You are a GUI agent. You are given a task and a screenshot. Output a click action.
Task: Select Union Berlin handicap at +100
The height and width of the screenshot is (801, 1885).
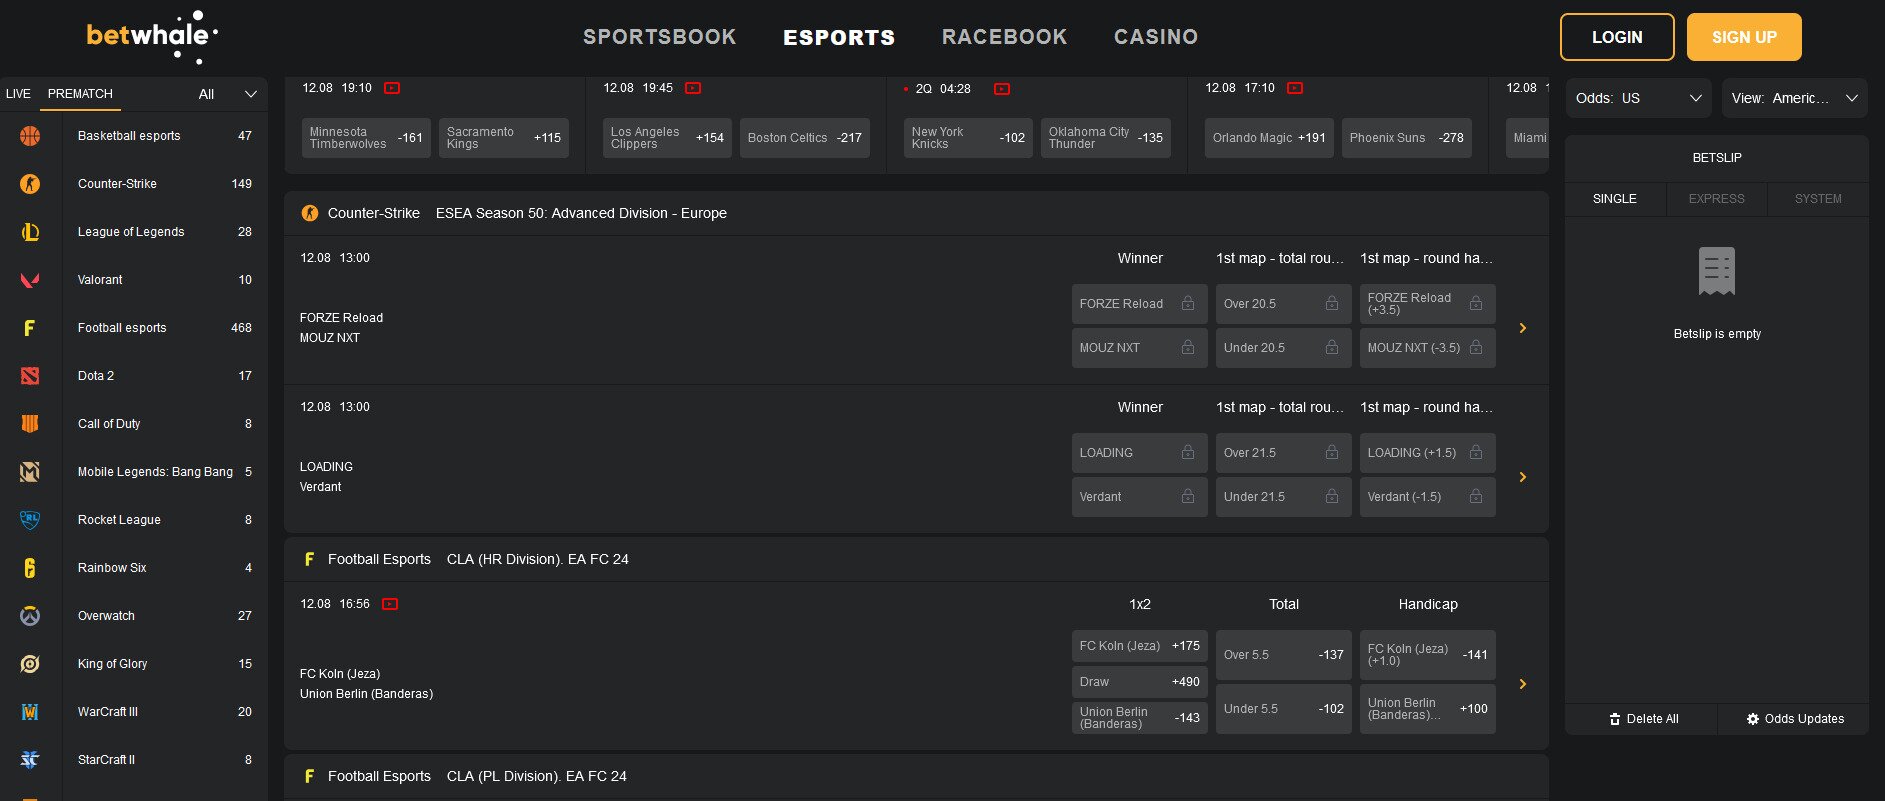pos(1428,709)
